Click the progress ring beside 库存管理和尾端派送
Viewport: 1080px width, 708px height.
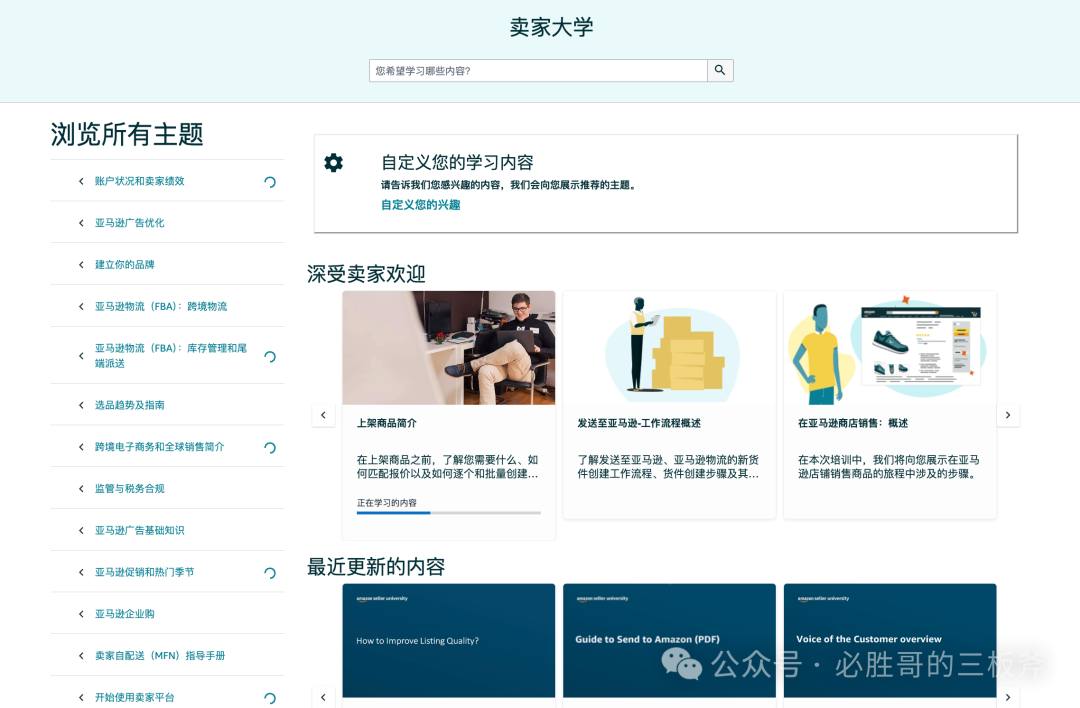click(x=270, y=357)
